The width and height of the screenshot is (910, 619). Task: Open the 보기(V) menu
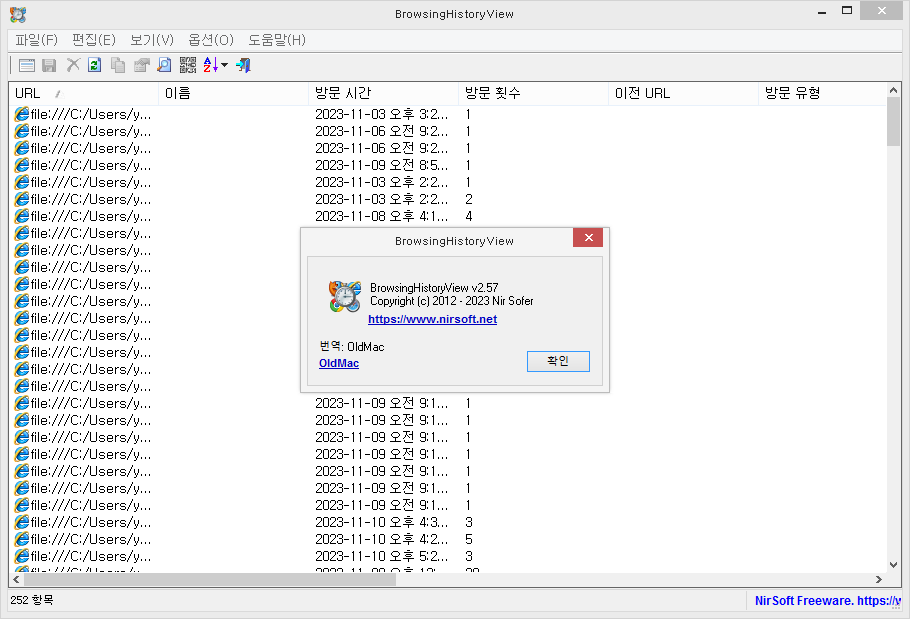151,40
